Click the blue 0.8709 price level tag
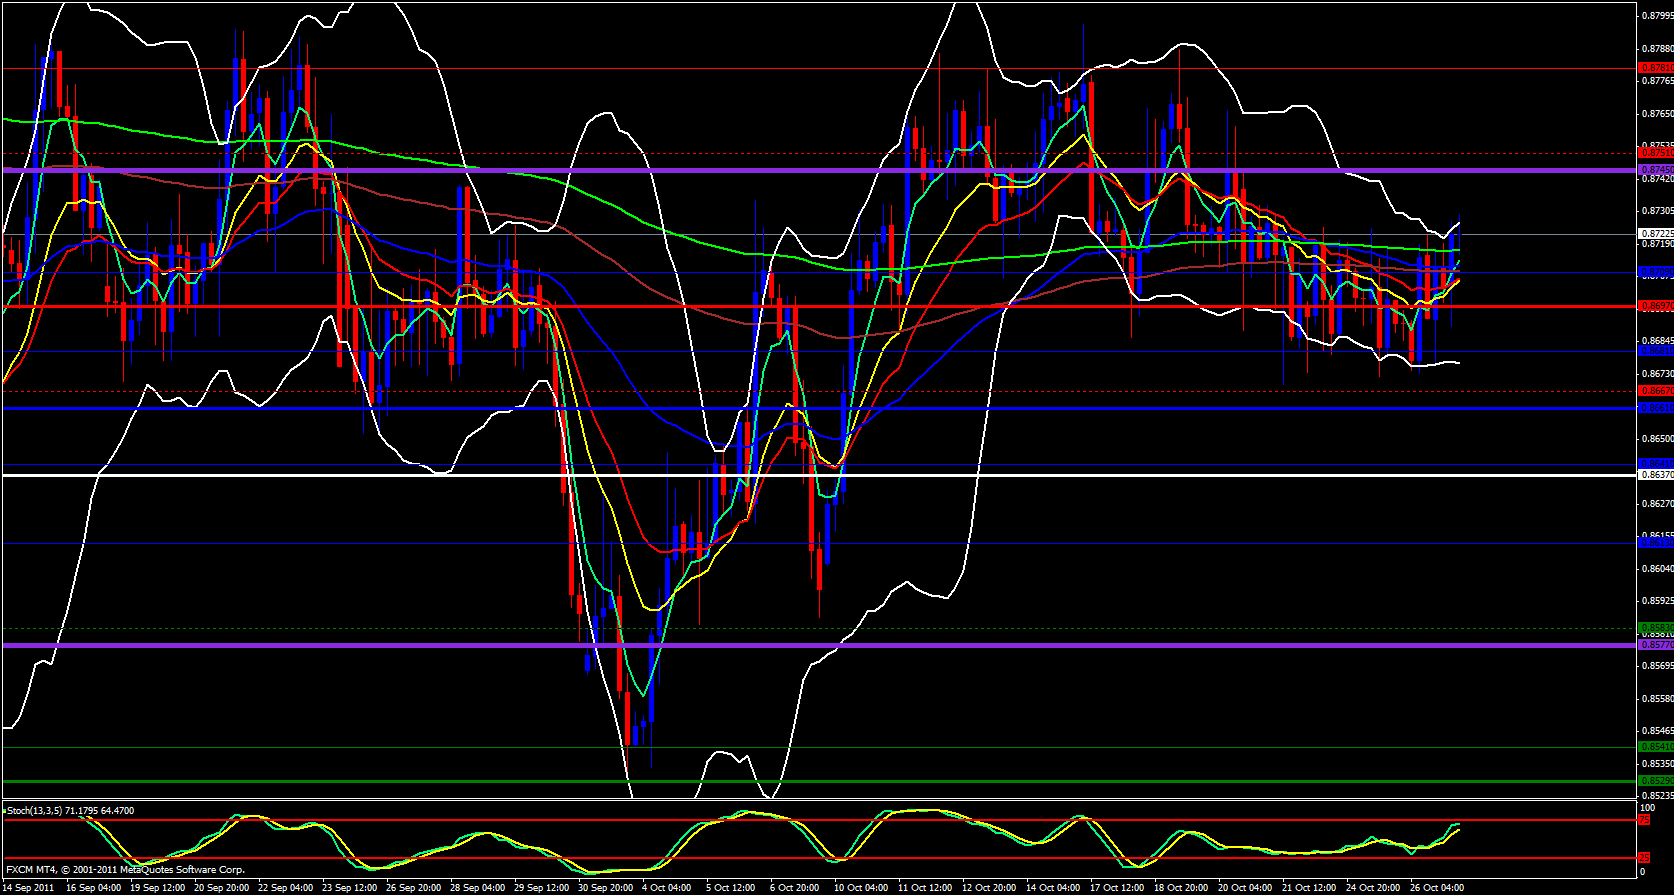1674x895 pixels. coord(1655,272)
